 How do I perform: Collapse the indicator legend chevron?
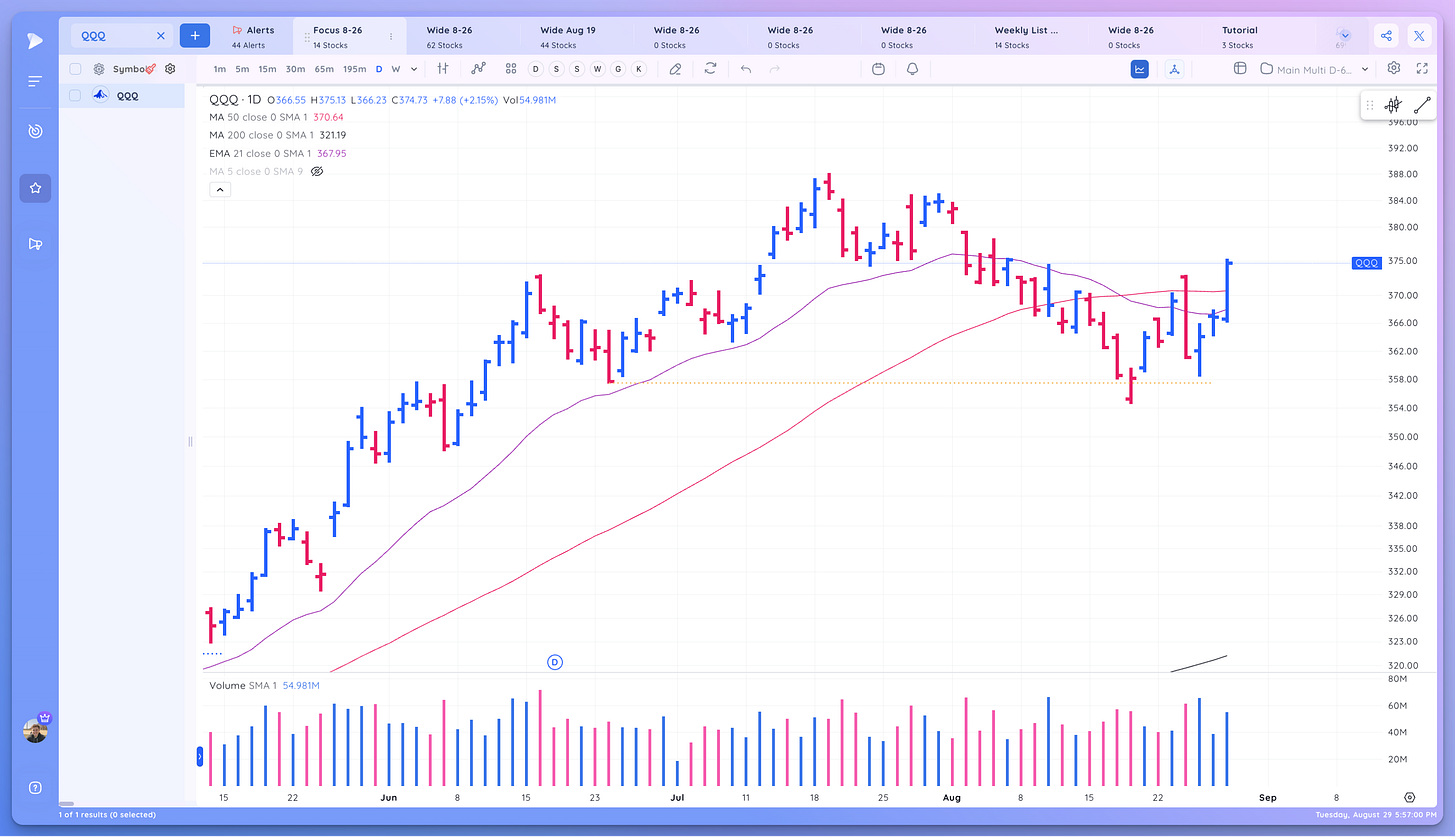[x=219, y=189]
